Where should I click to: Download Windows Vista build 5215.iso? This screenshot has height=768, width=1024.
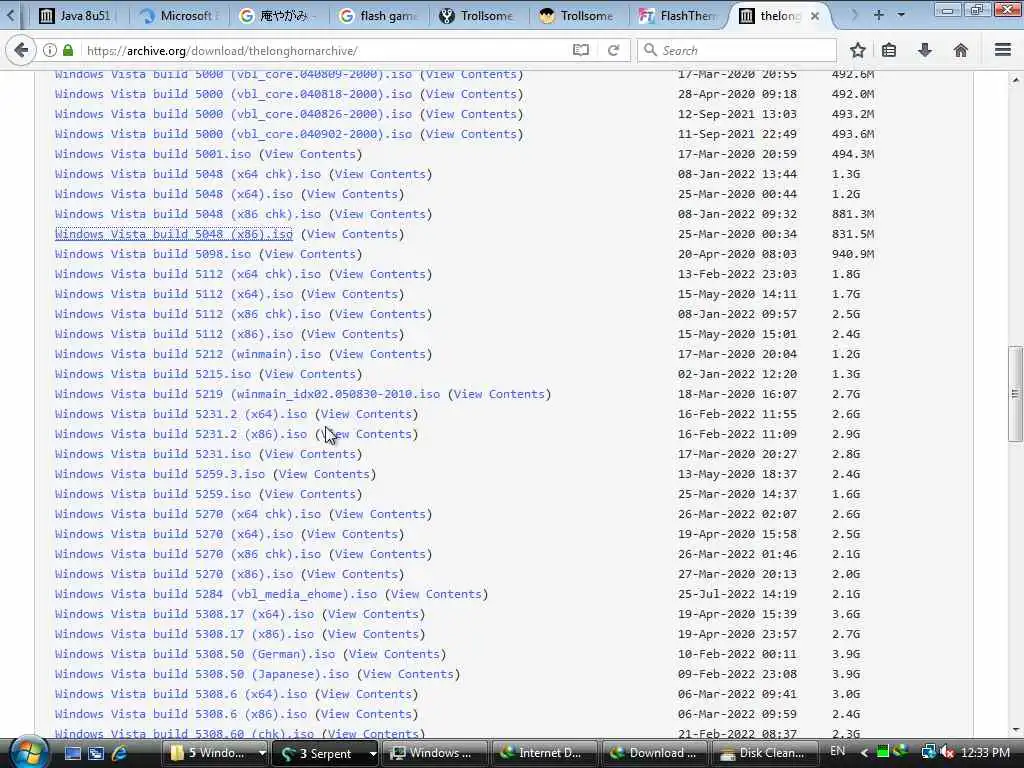[153, 374]
